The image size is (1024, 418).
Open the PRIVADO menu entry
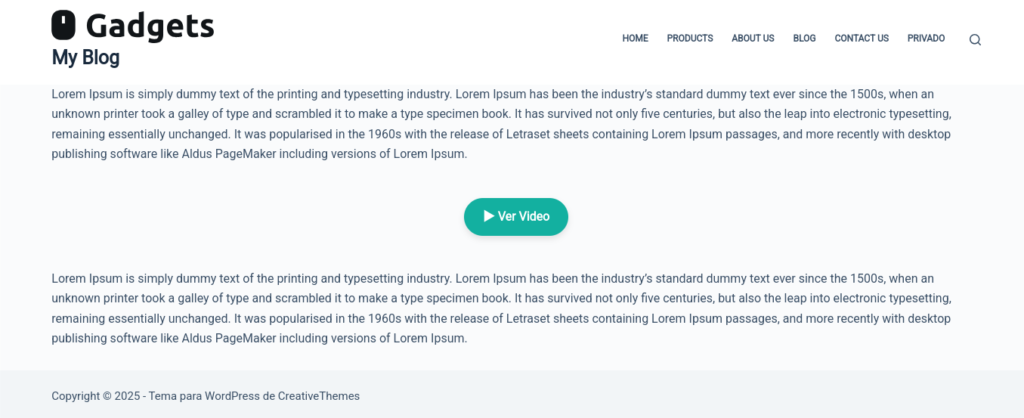tap(926, 39)
